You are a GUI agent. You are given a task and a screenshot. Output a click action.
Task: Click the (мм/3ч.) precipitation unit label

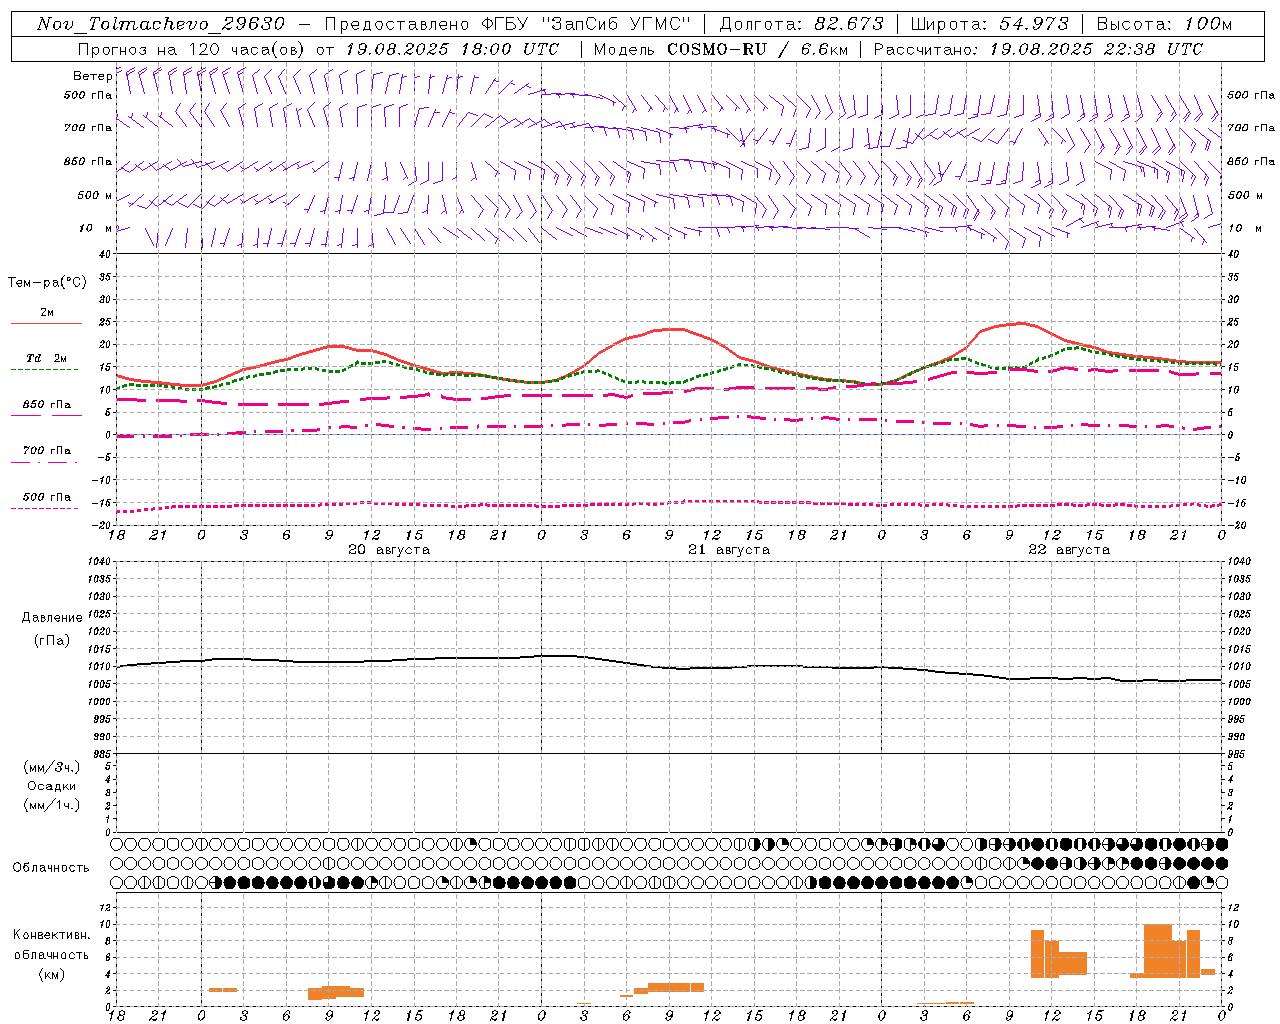pos(52,767)
